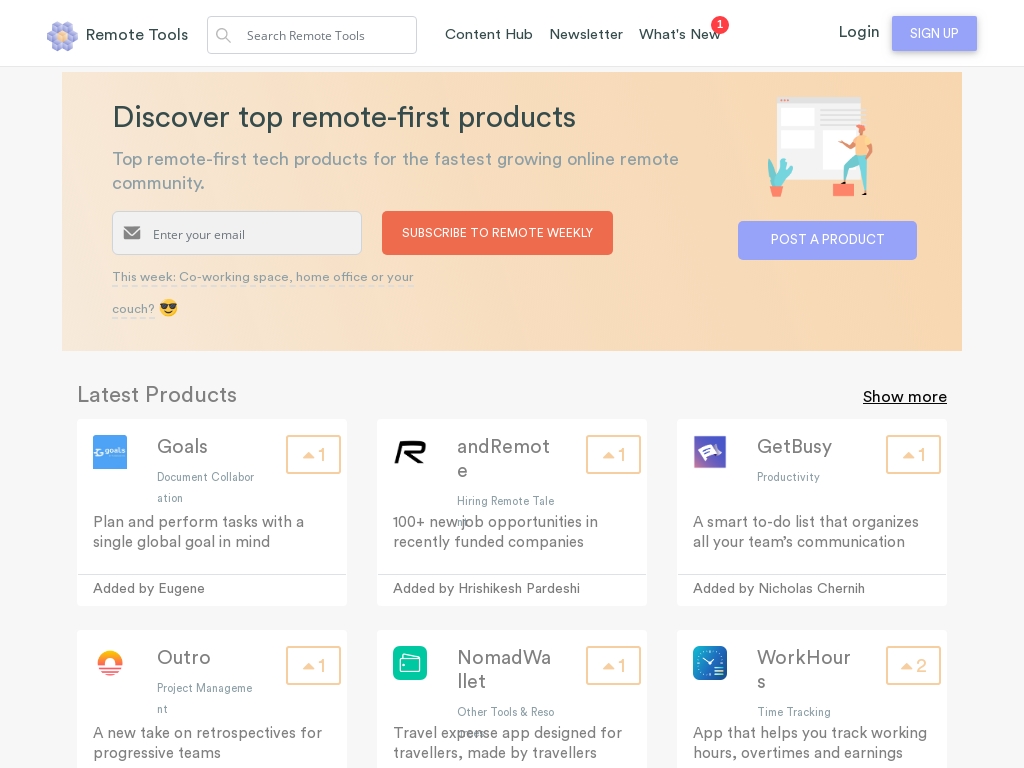Image resolution: width=1024 pixels, height=768 pixels.
Task: Click the NomadWallet wallet icon
Action: [410, 663]
